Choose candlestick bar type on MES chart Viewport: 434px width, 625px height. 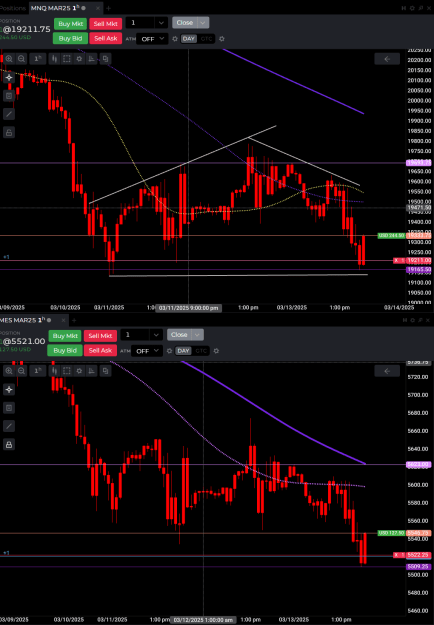pyautogui.click(x=54, y=371)
